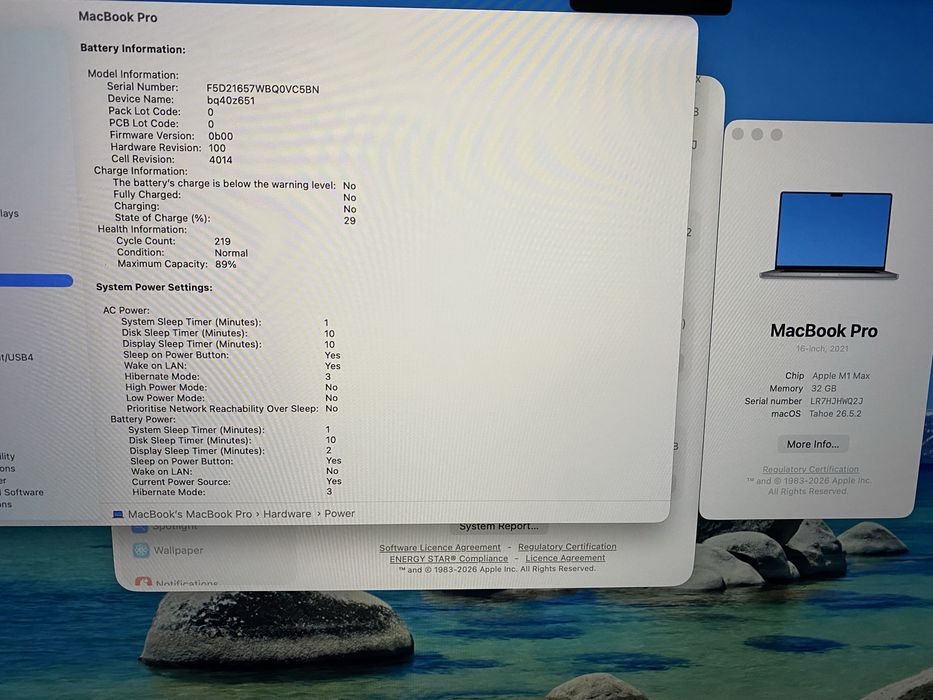Click the Health Information label

pyautogui.click(x=142, y=229)
